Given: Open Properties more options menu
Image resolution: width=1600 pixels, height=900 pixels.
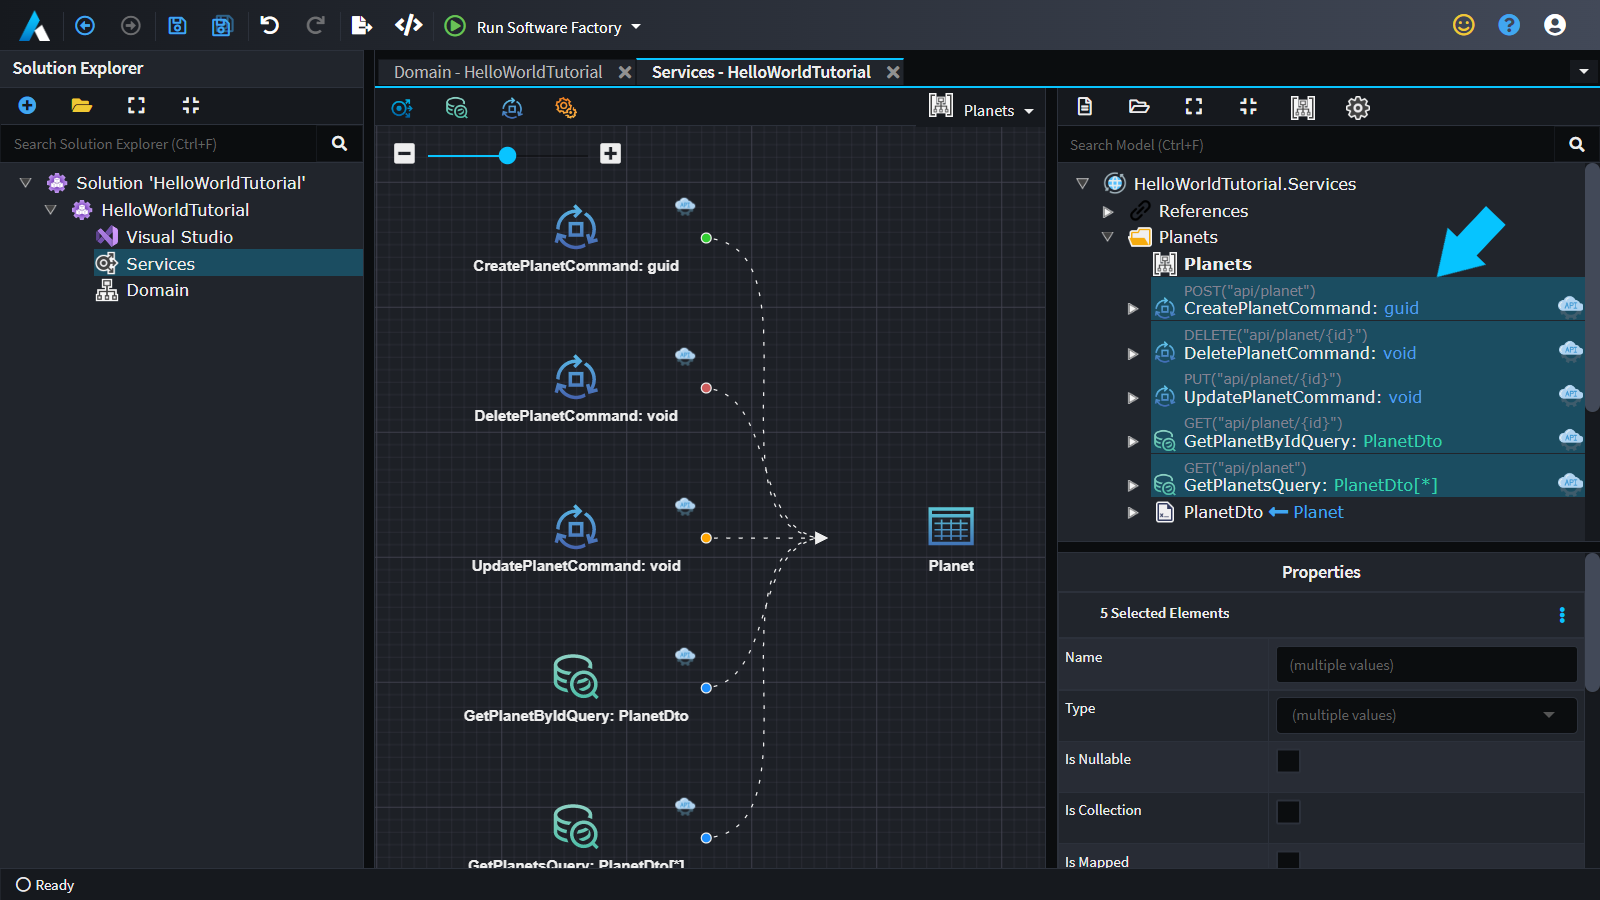Looking at the screenshot, I should pyautogui.click(x=1562, y=615).
